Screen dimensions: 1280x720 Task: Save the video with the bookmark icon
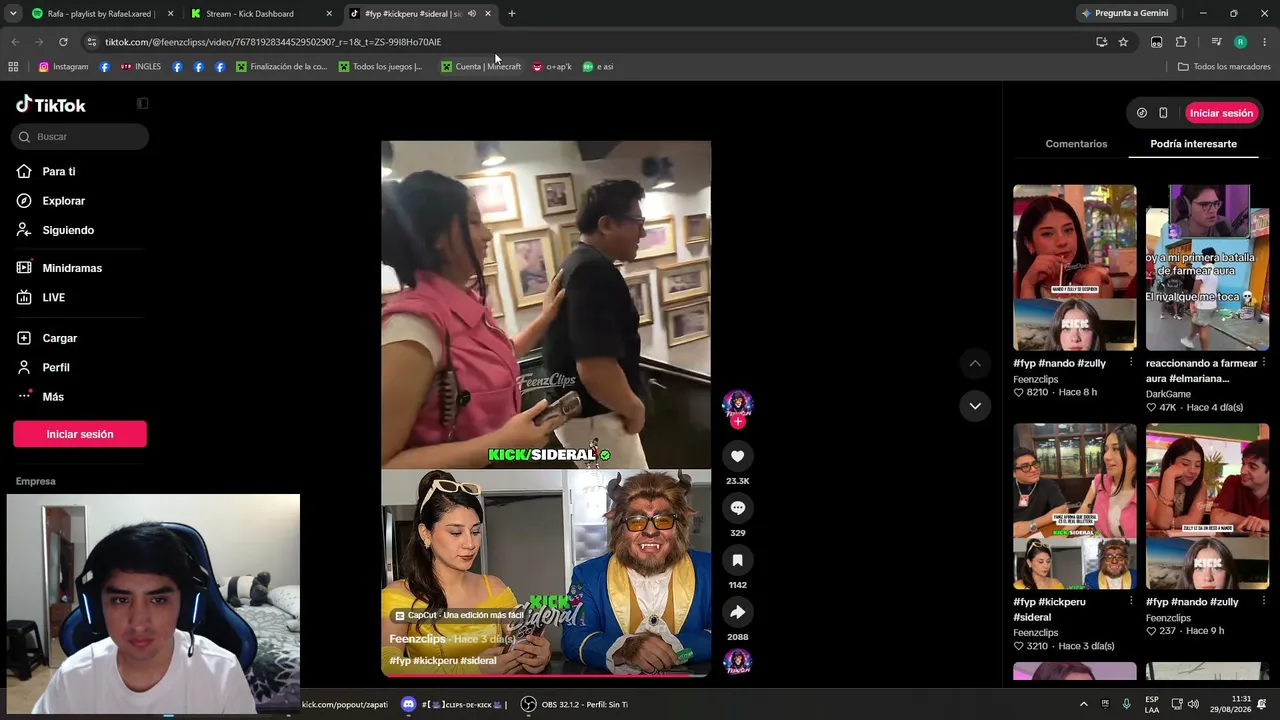pyautogui.click(x=738, y=560)
